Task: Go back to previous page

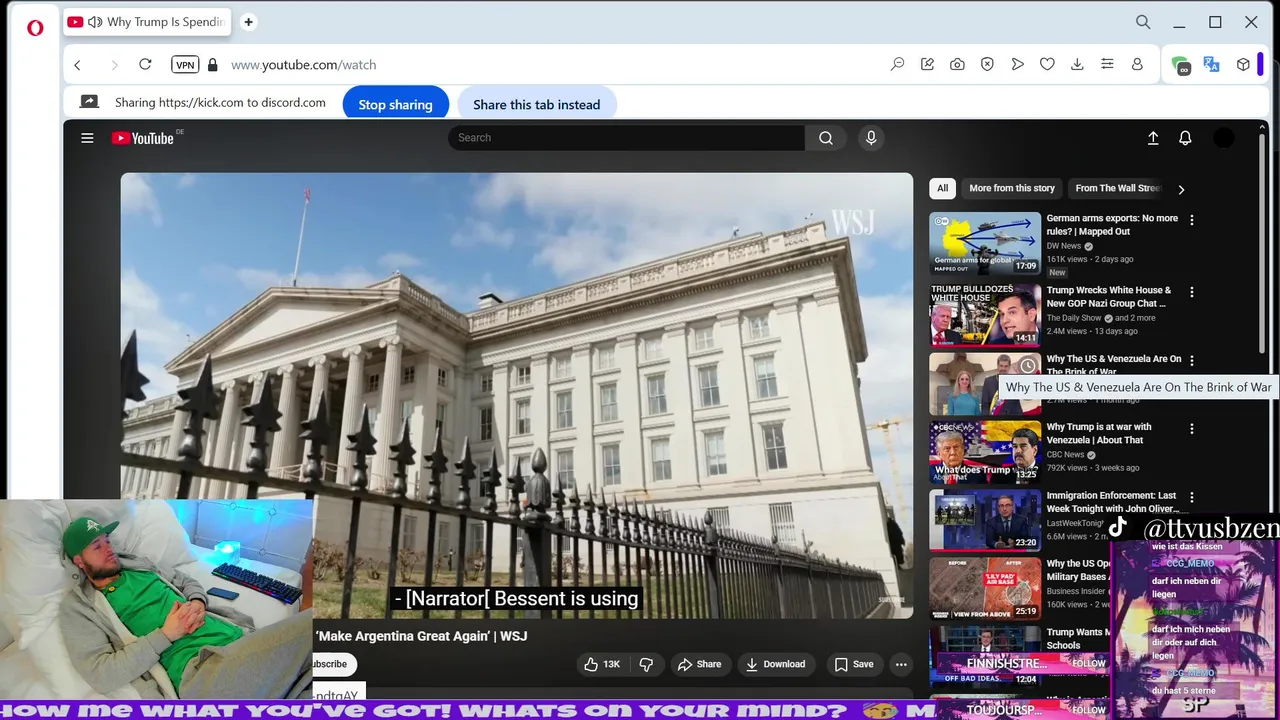Action: click(77, 65)
